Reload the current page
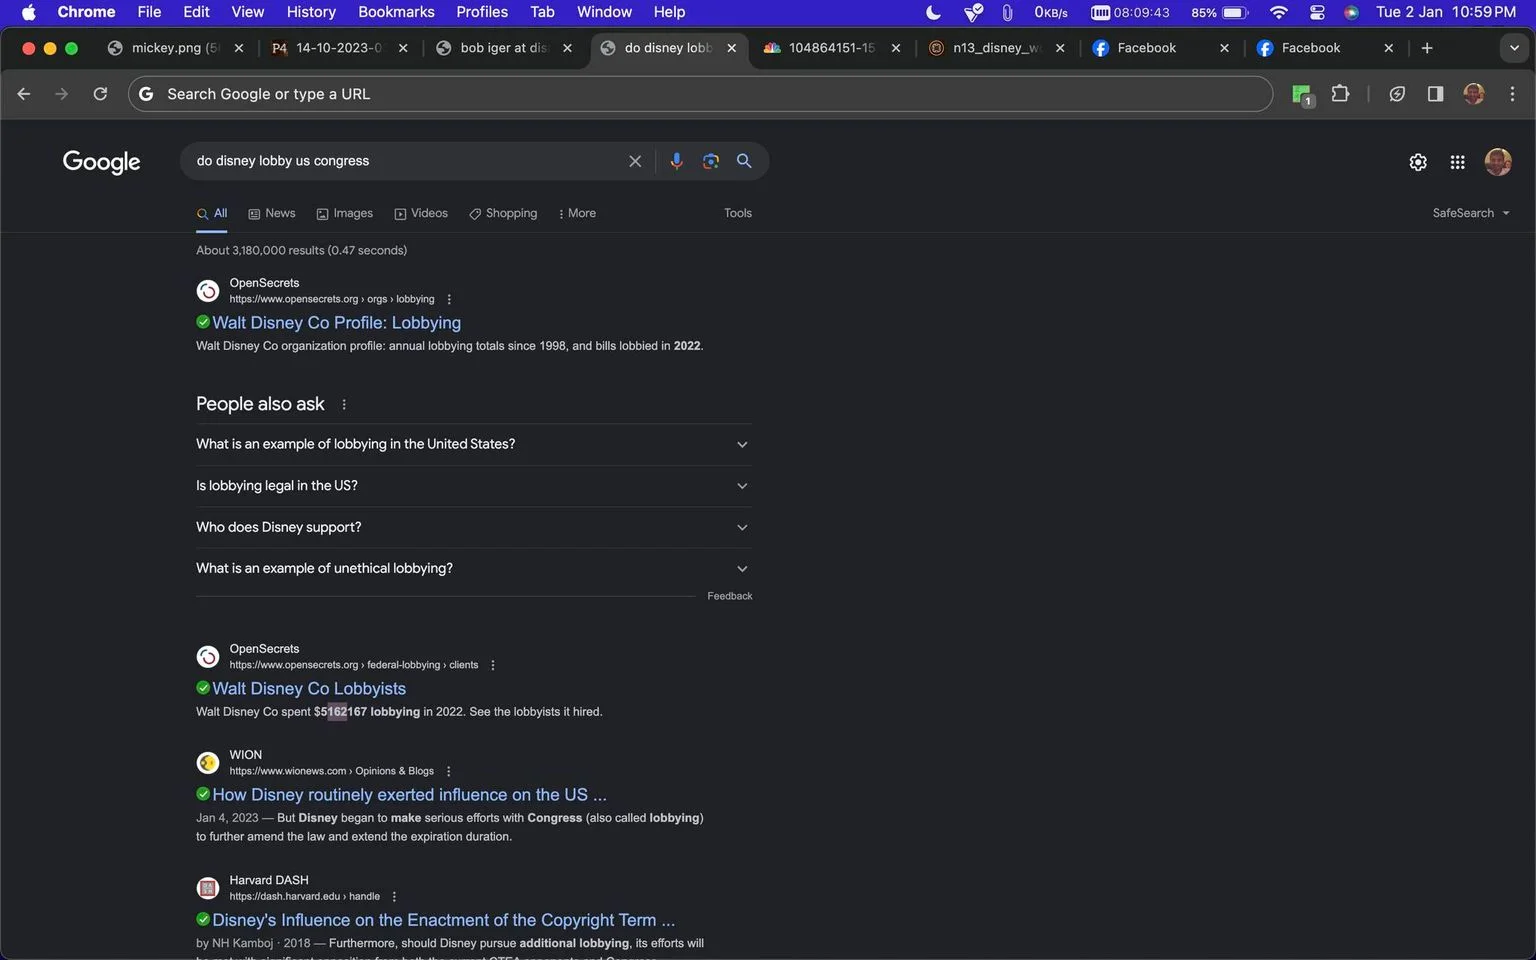1536x960 pixels. coord(100,94)
